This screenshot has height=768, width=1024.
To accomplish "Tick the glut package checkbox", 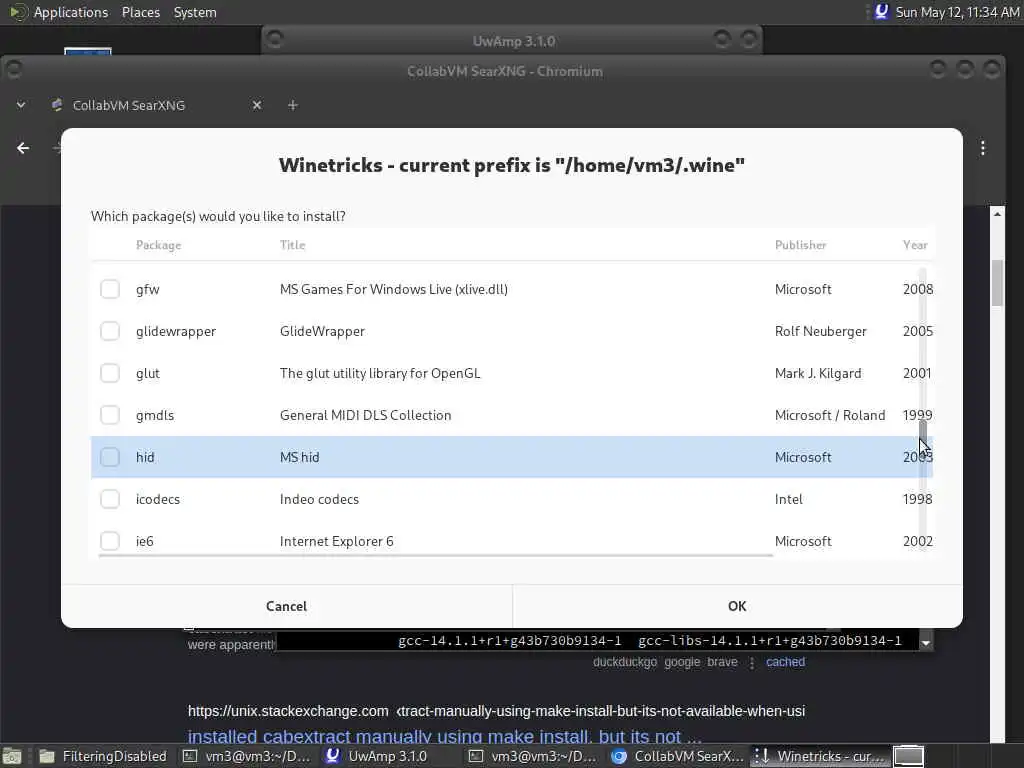I will click(x=110, y=373).
